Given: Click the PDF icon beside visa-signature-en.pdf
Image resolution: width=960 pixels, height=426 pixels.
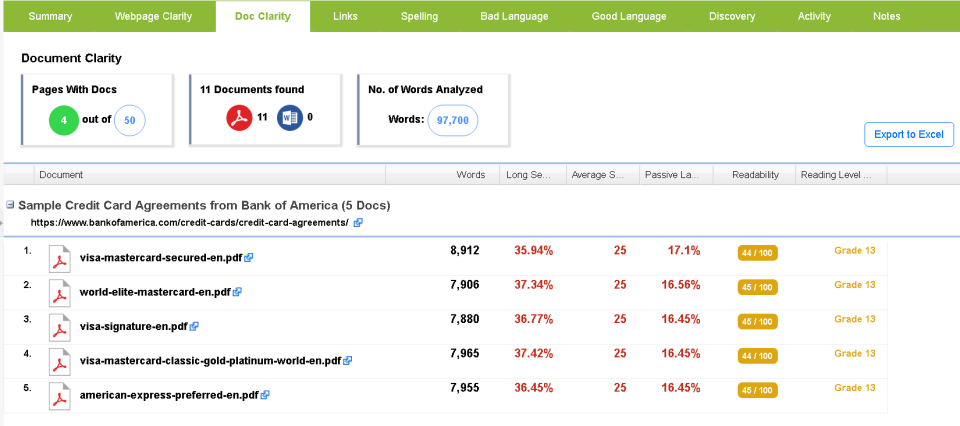Looking at the screenshot, I should [61, 327].
